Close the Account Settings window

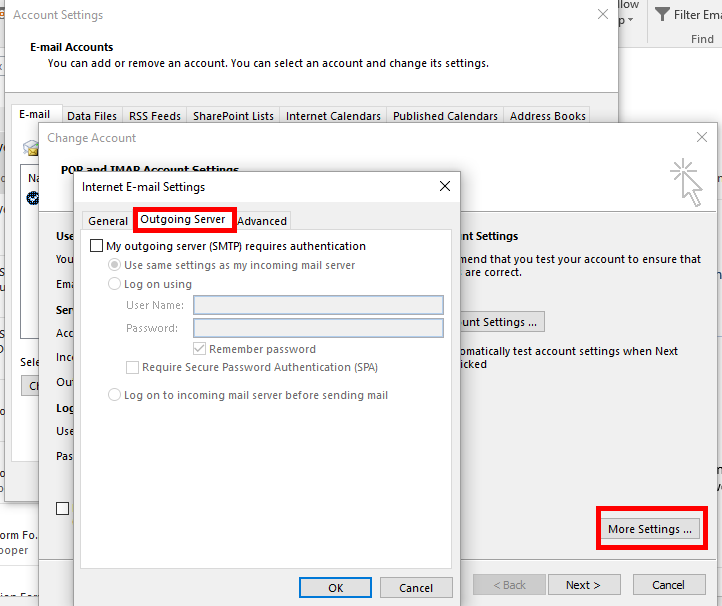(603, 14)
